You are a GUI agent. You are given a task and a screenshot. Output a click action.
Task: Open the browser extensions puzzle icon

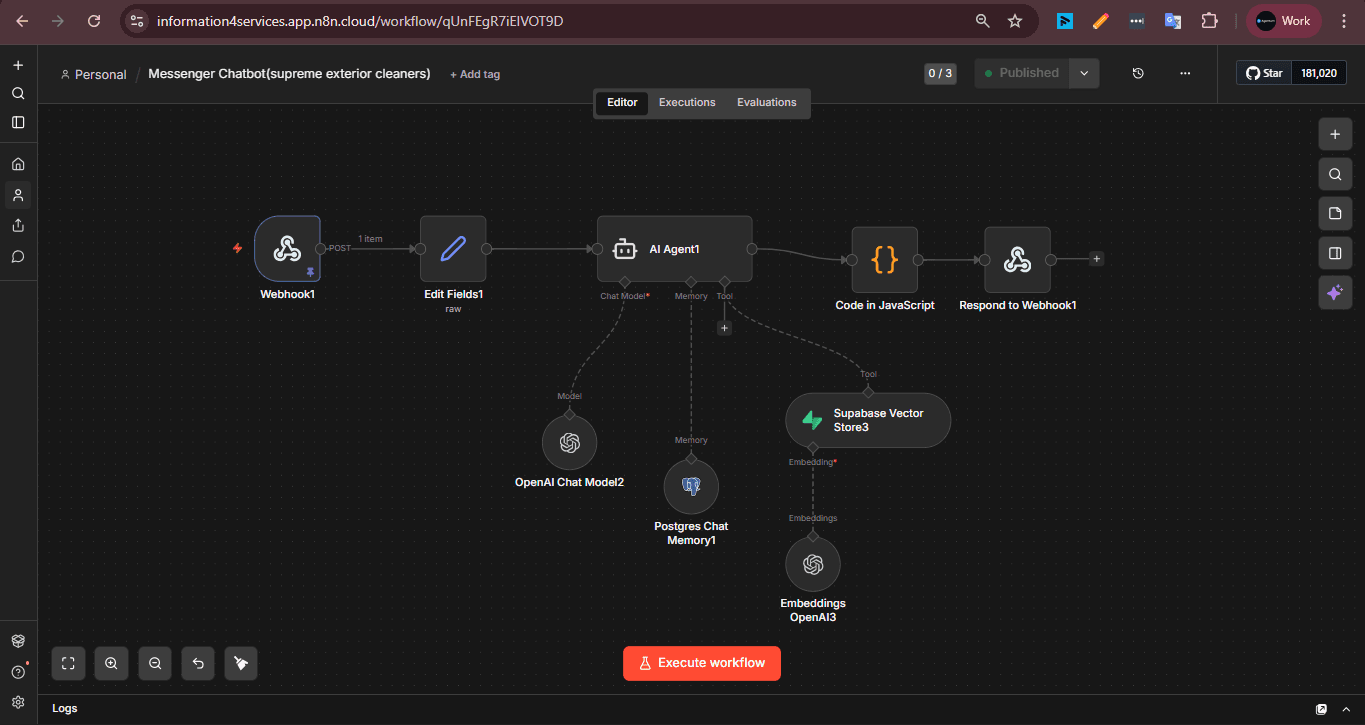pyautogui.click(x=1210, y=20)
